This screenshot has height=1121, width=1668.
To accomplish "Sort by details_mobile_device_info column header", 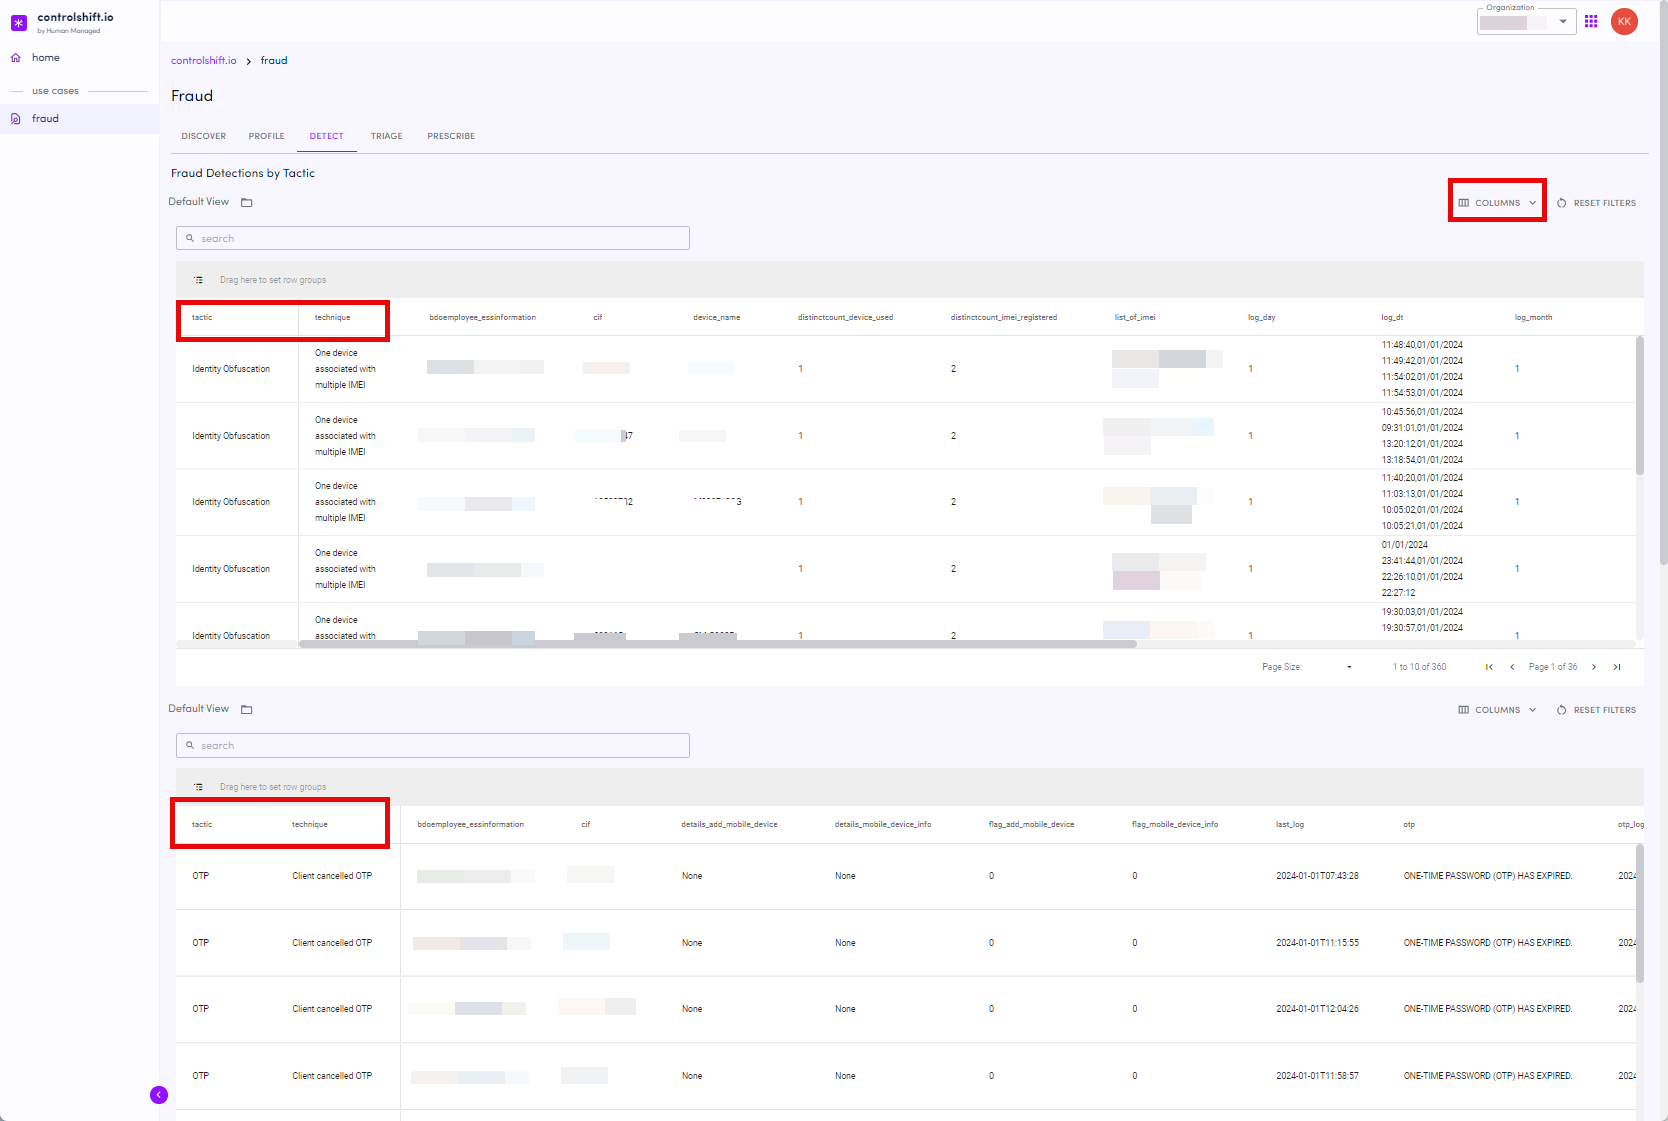I will click(883, 825).
